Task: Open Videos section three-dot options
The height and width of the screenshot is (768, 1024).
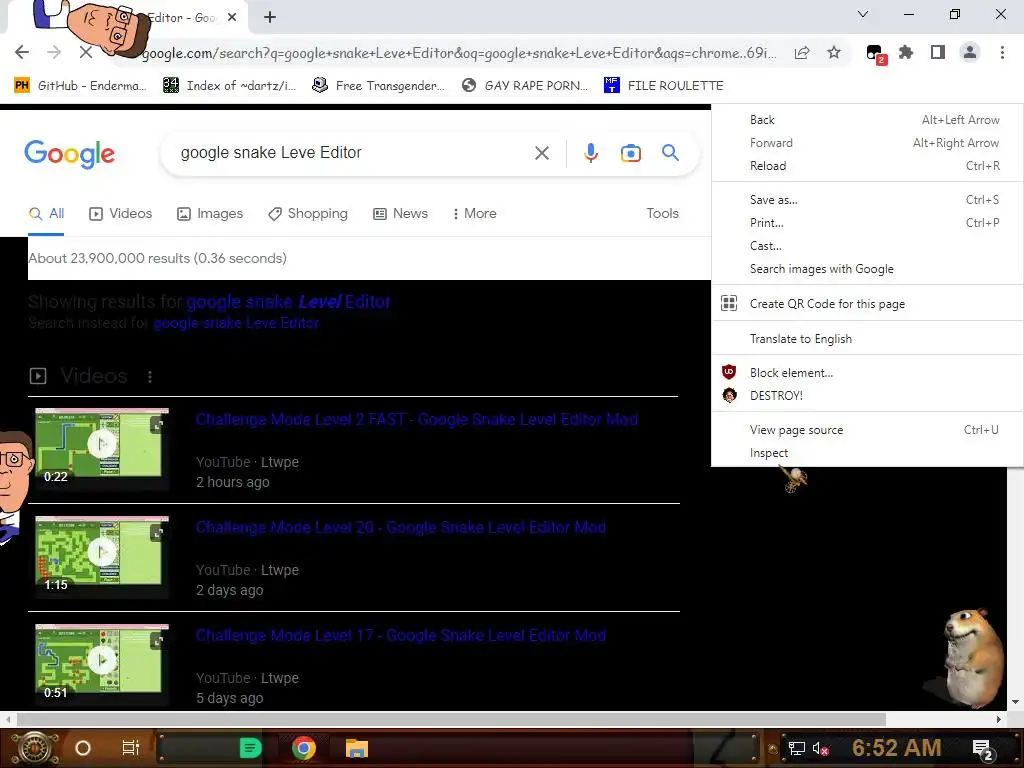Action: pos(150,377)
